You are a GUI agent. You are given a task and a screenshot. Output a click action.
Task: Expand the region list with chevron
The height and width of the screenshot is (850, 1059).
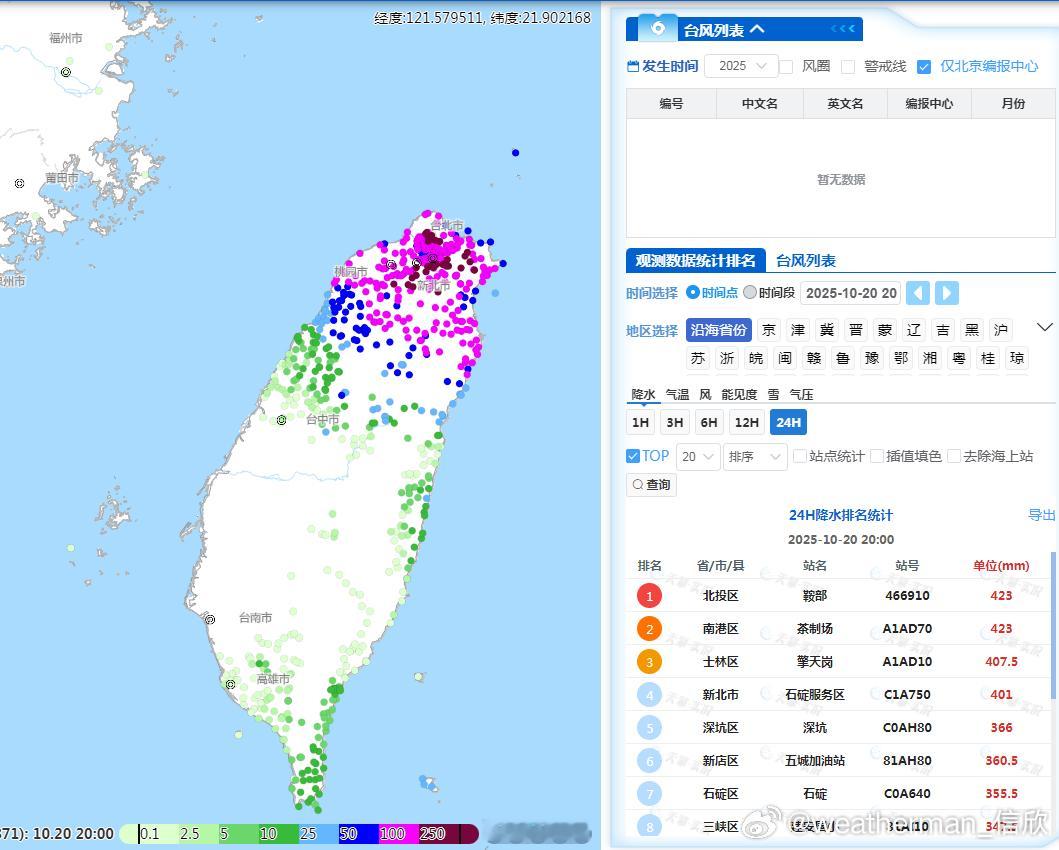[x=1044, y=328]
